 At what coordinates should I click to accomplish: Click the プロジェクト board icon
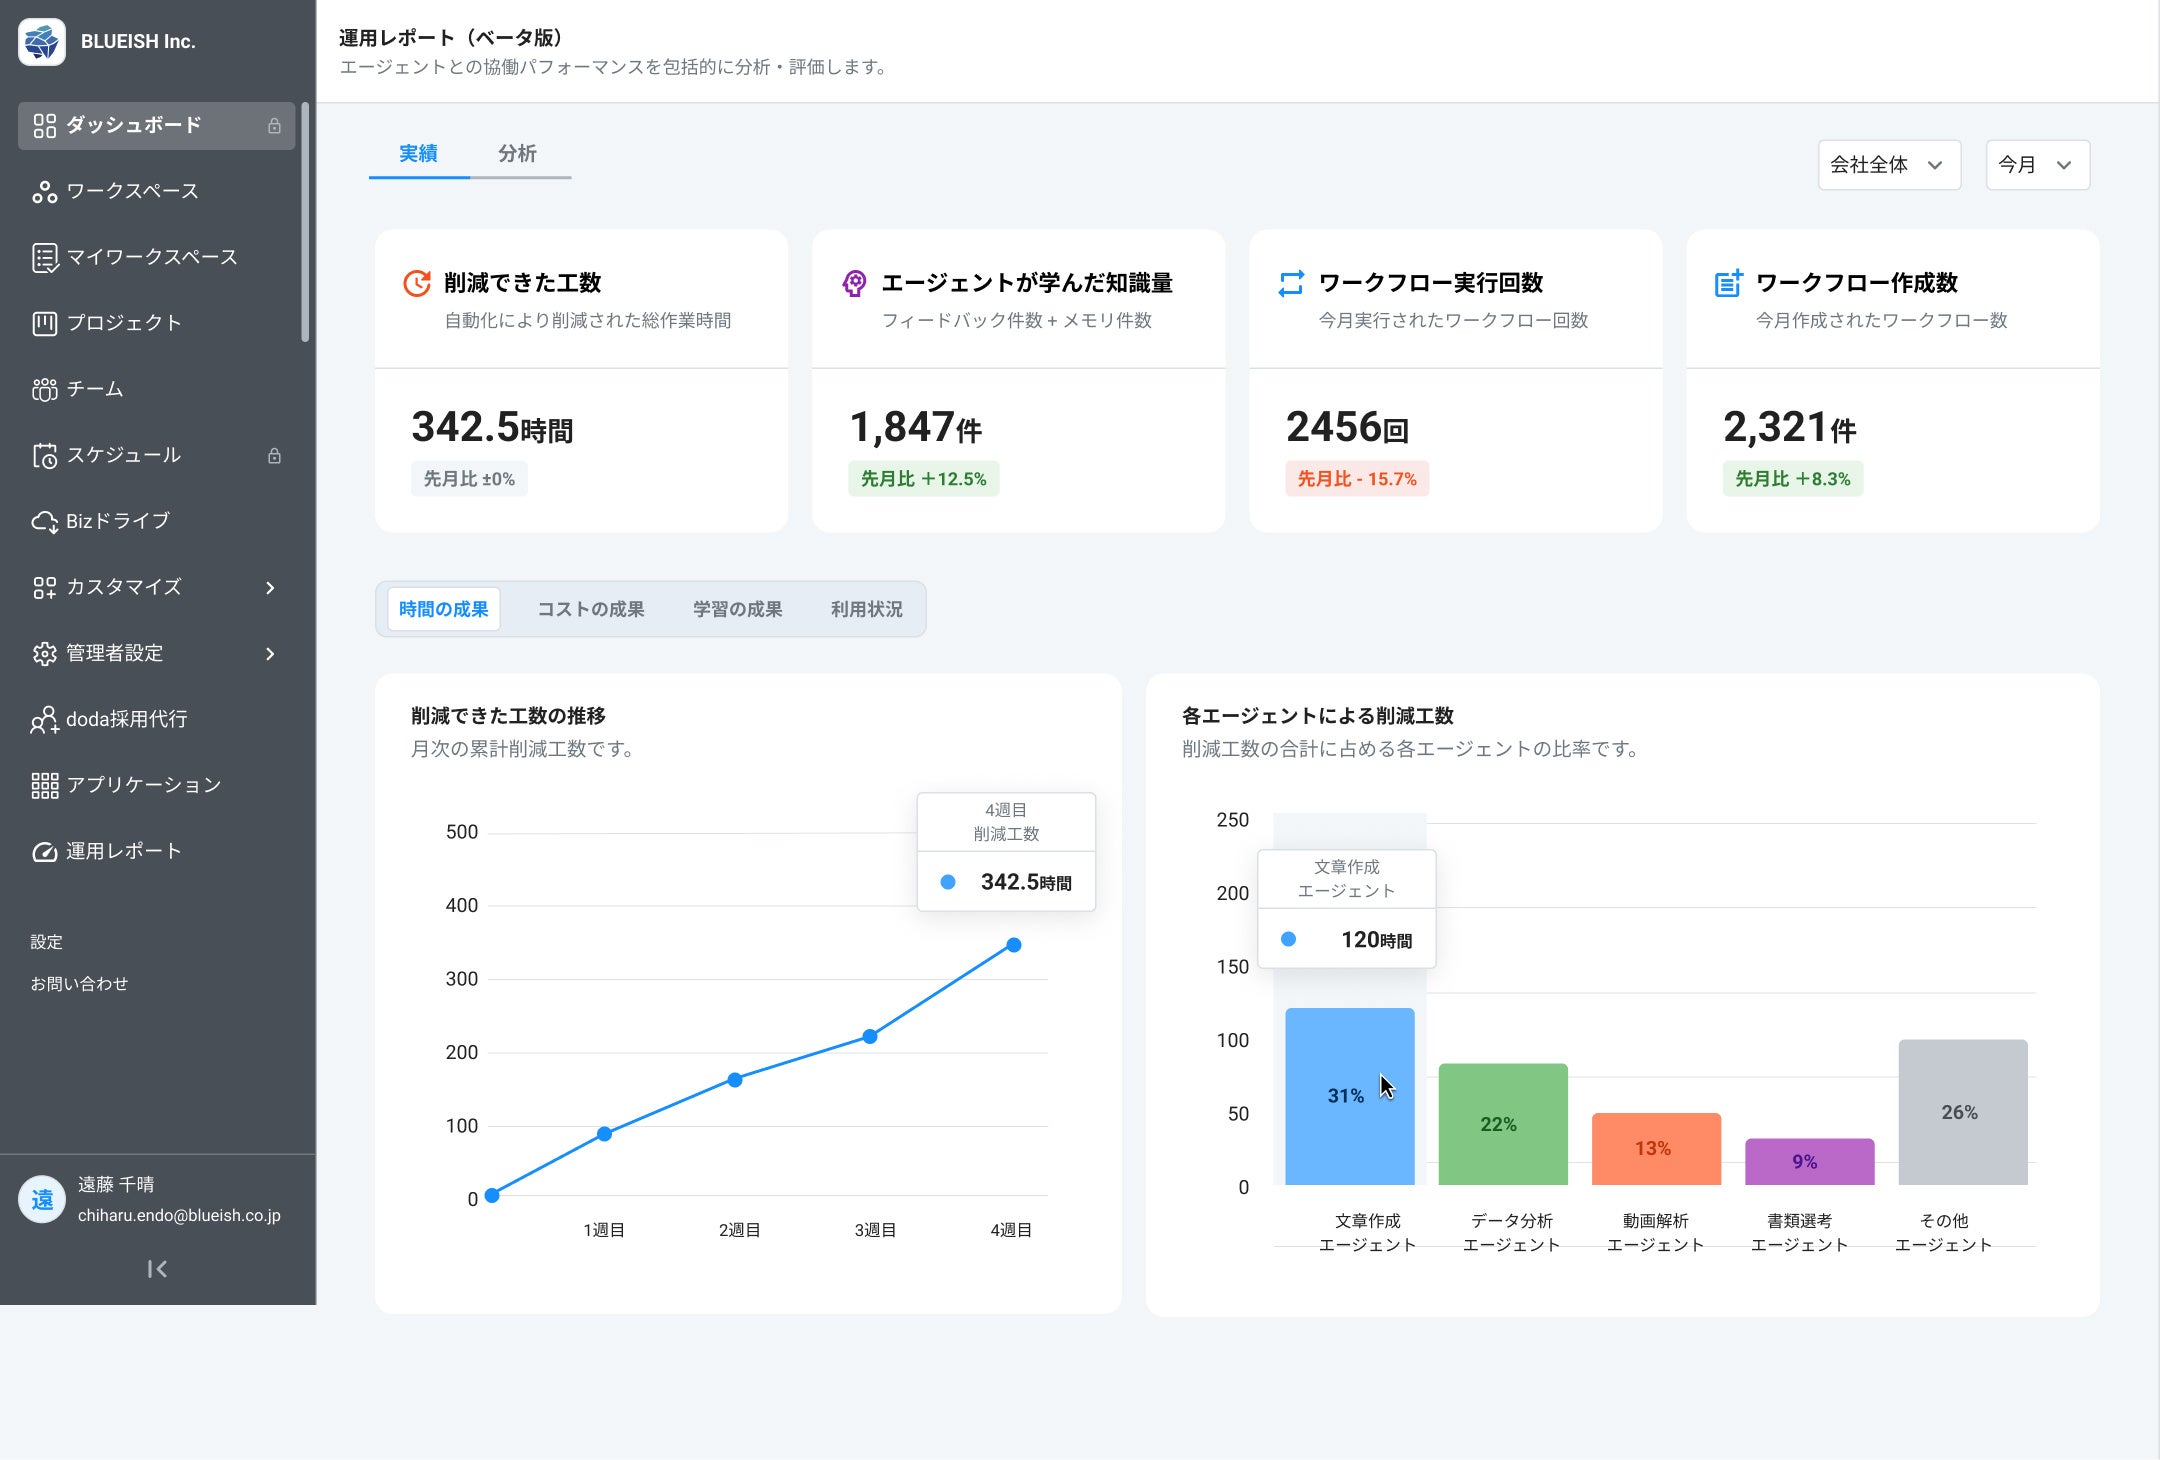tap(44, 323)
